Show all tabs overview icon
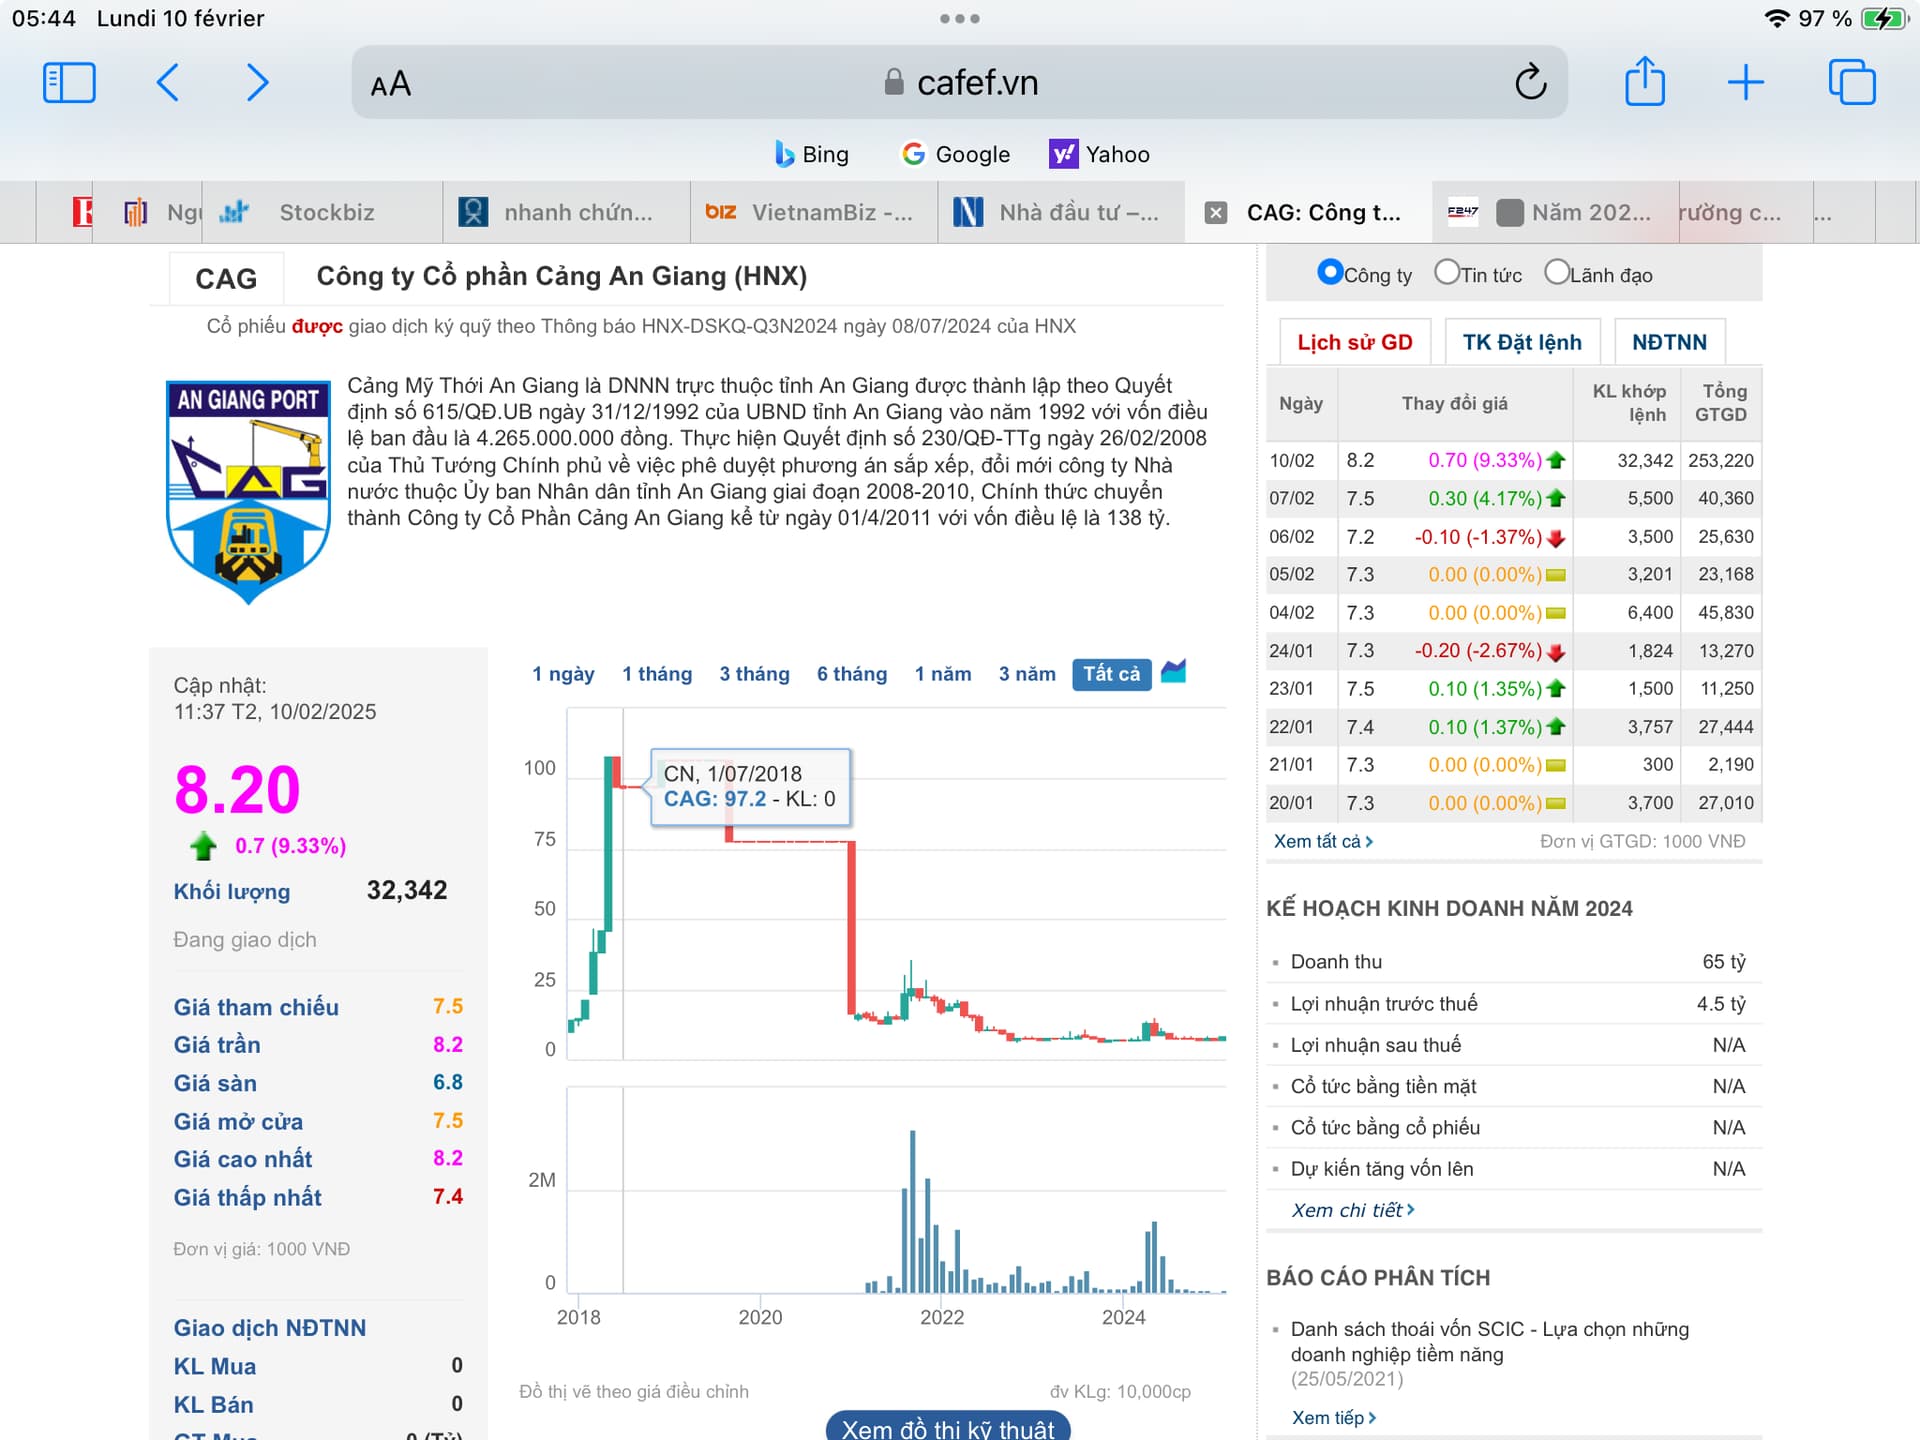The image size is (1920, 1440). (x=1851, y=82)
